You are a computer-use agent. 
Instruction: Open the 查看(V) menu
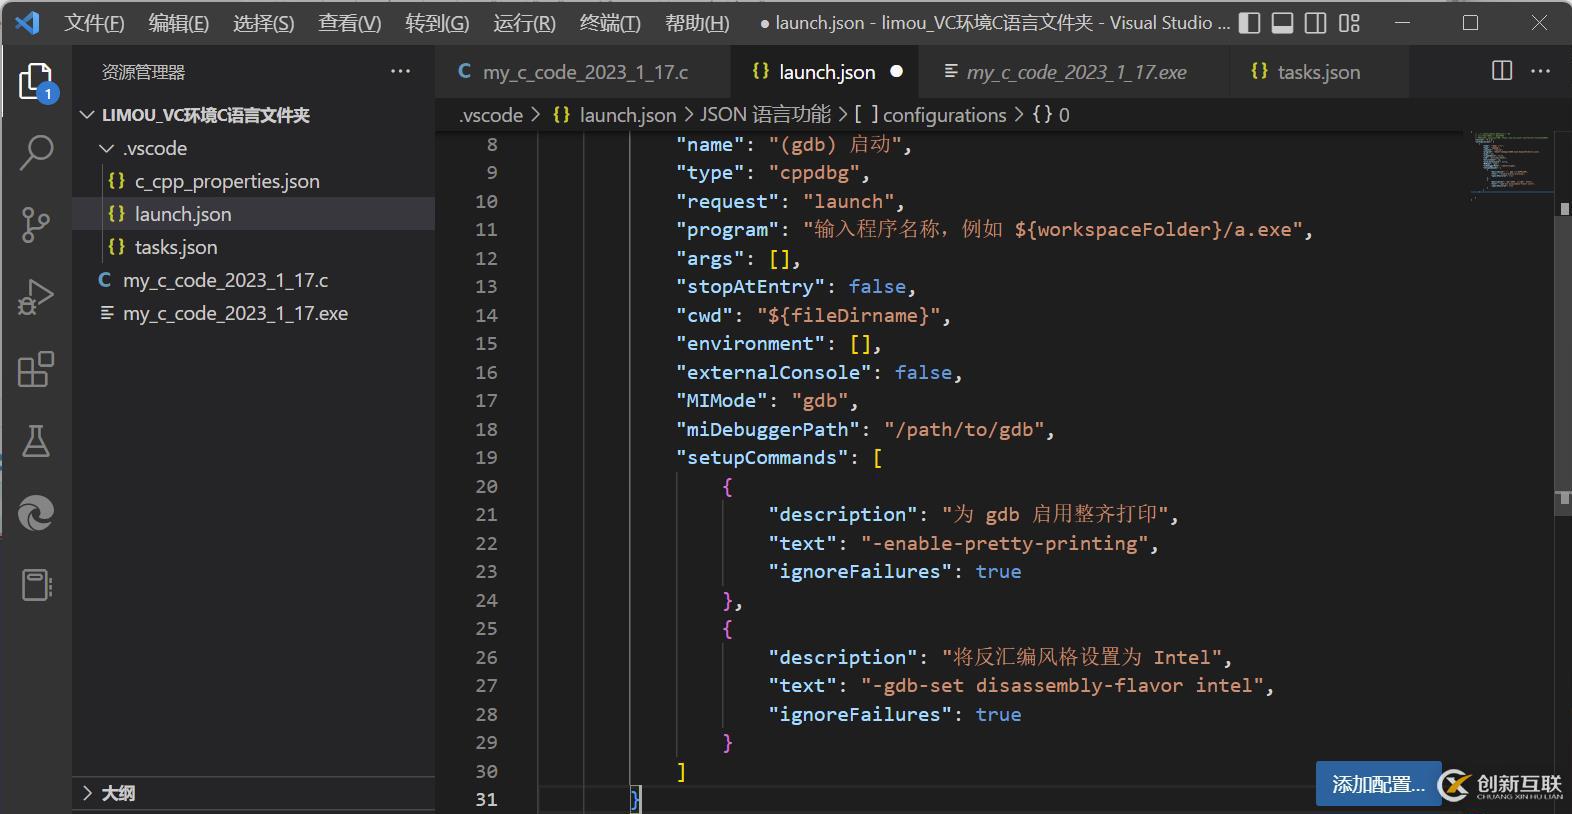click(350, 22)
